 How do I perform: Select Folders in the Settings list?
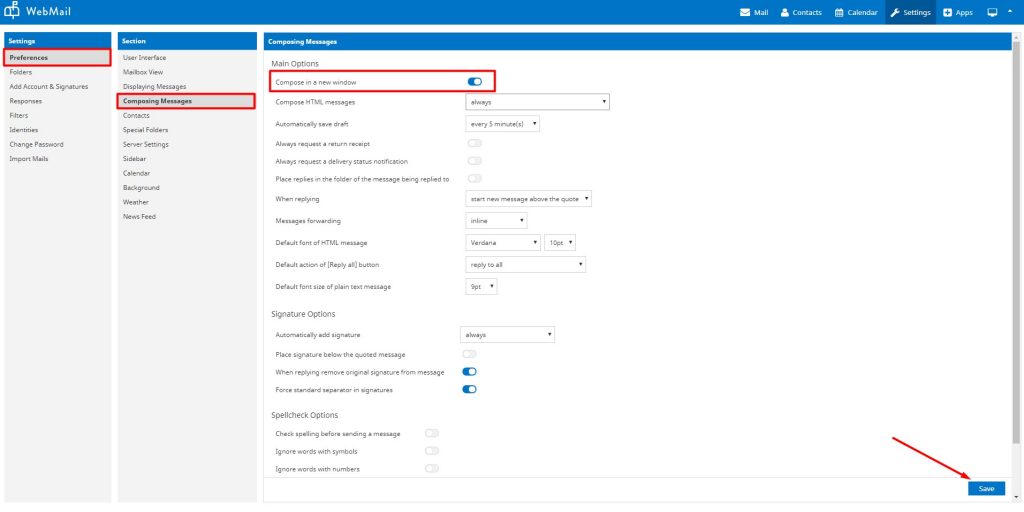(x=21, y=72)
